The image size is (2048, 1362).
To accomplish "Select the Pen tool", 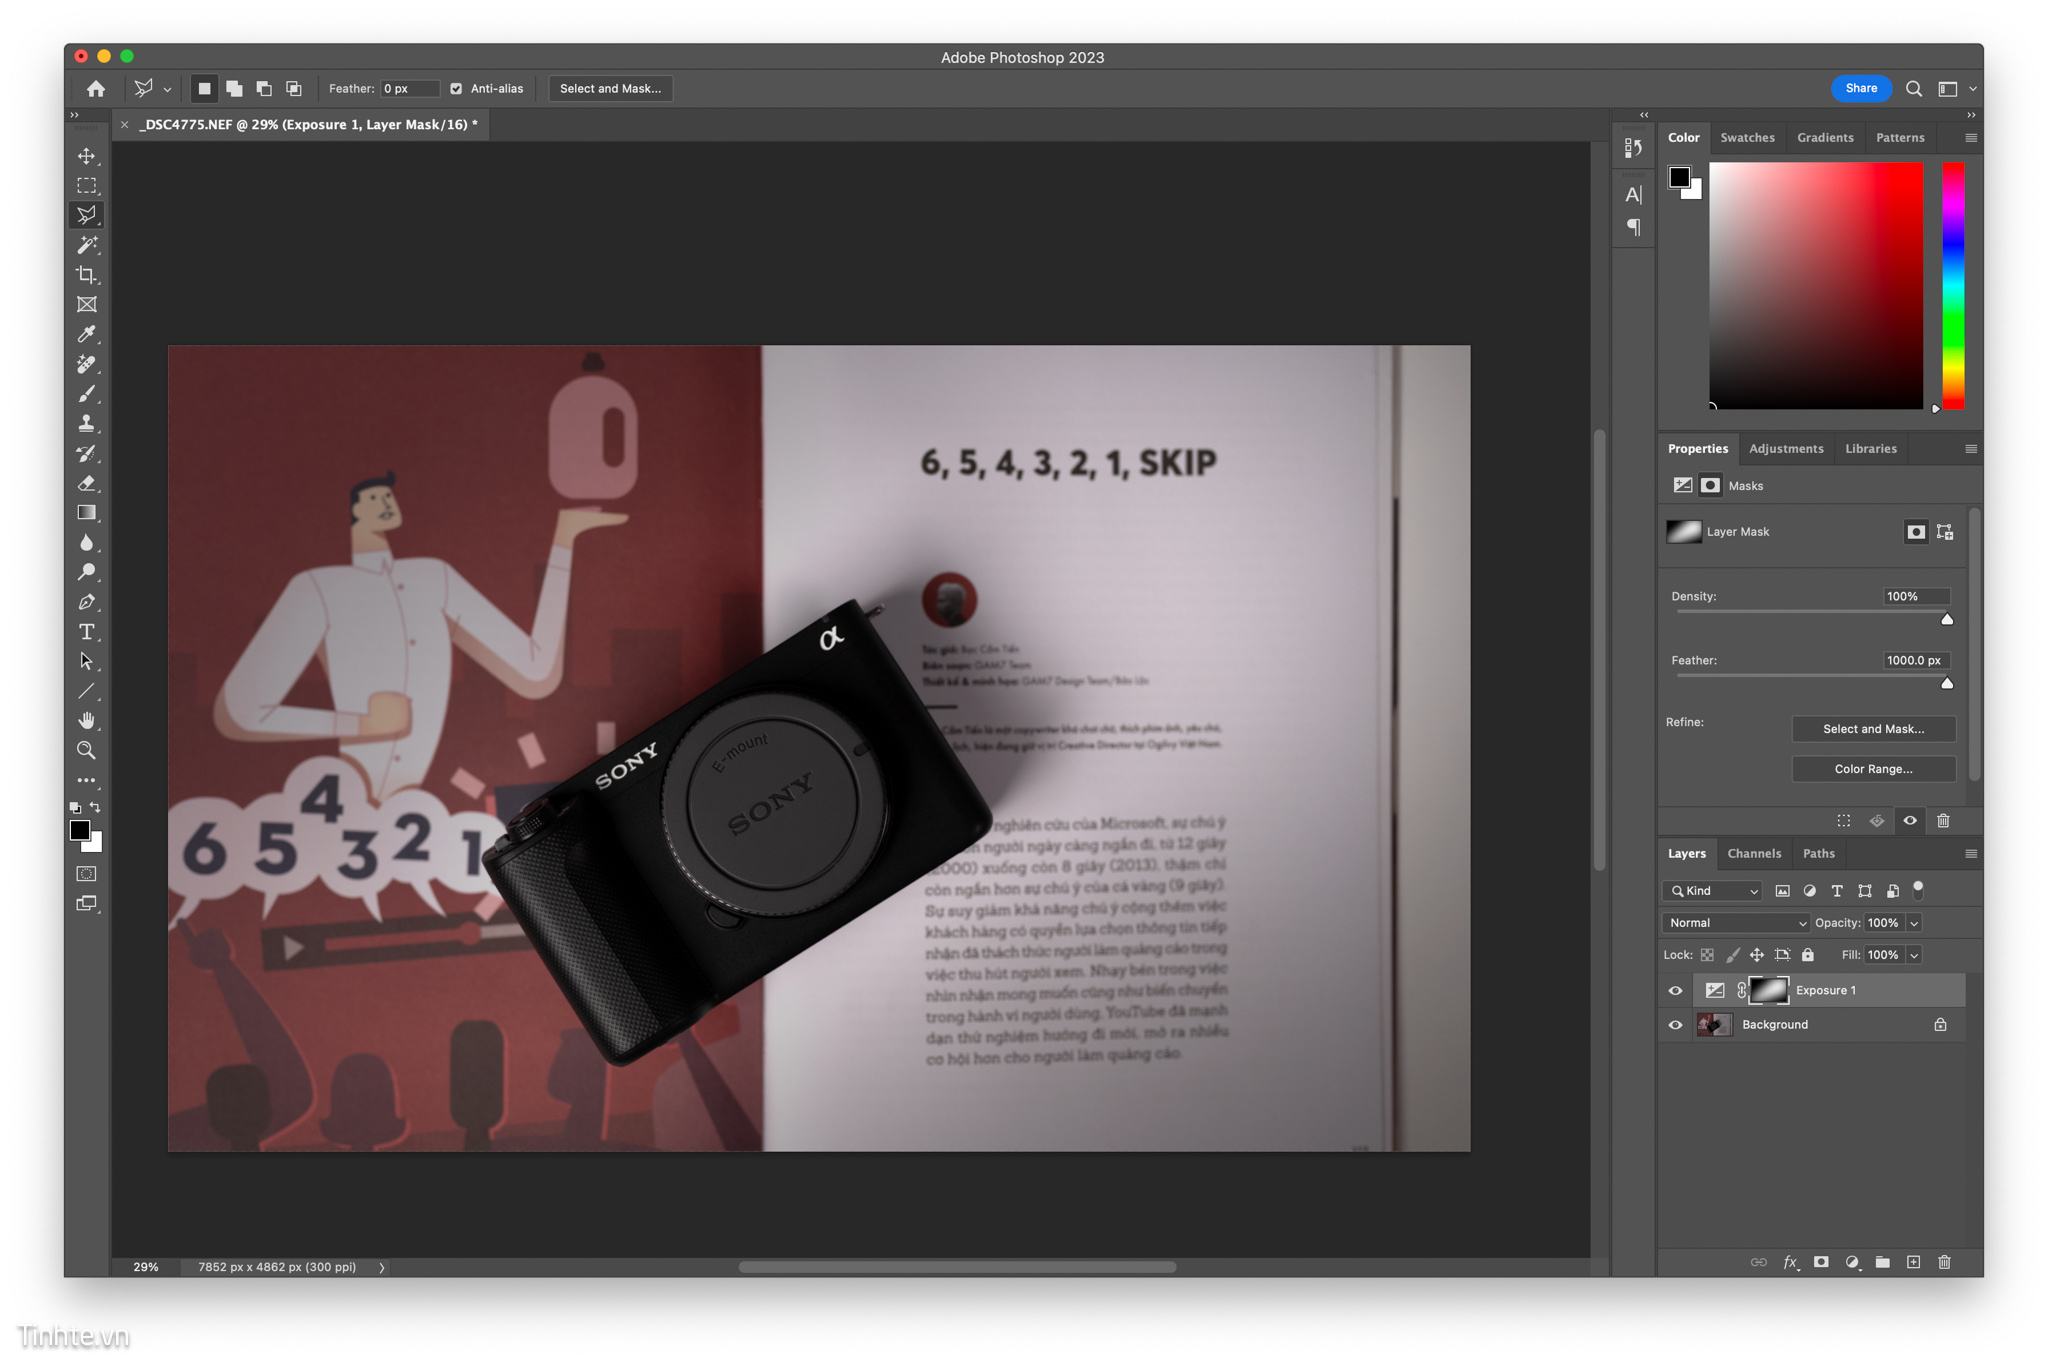I will pyautogui.click(x=87, y=602).
